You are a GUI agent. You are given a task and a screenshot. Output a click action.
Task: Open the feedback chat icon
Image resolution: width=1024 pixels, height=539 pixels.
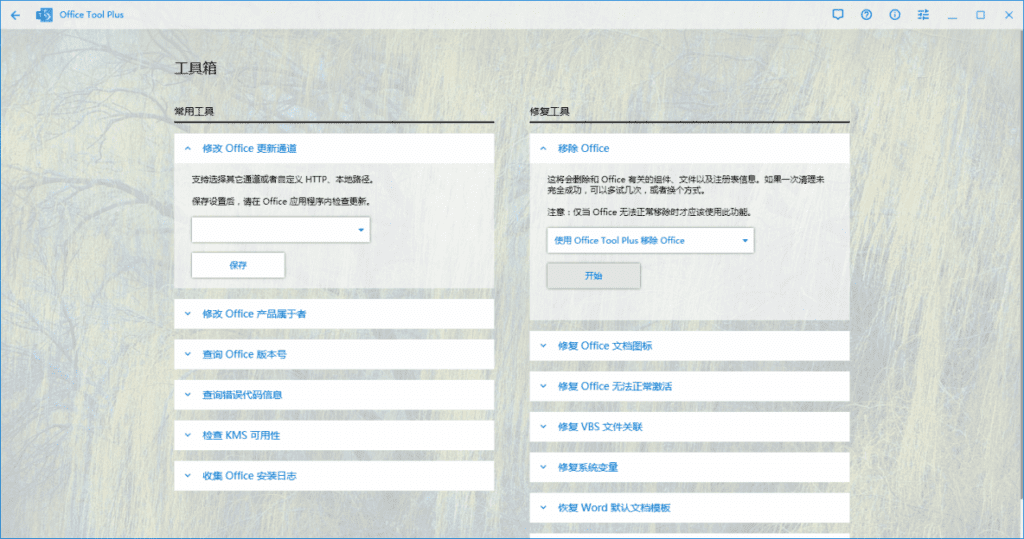coord(838,14)
